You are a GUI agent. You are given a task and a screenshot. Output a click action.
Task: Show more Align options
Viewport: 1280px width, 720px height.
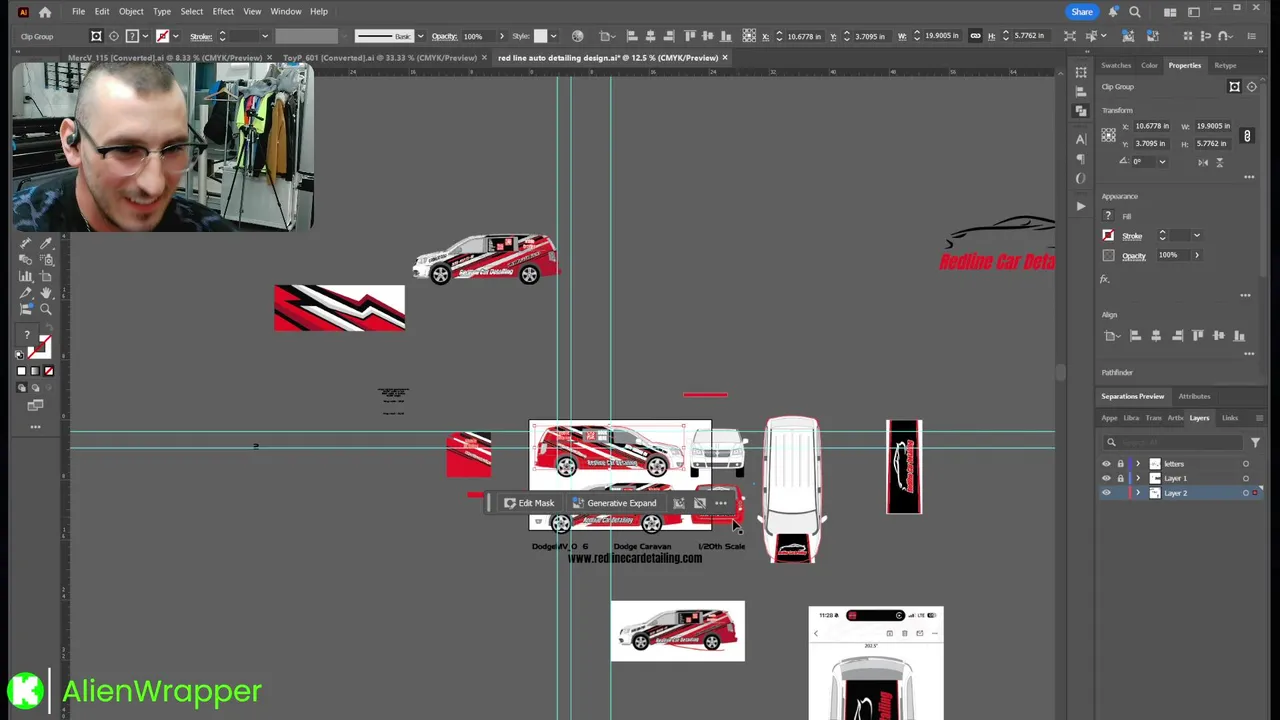pyautogui.click(x=1249, y=353)
